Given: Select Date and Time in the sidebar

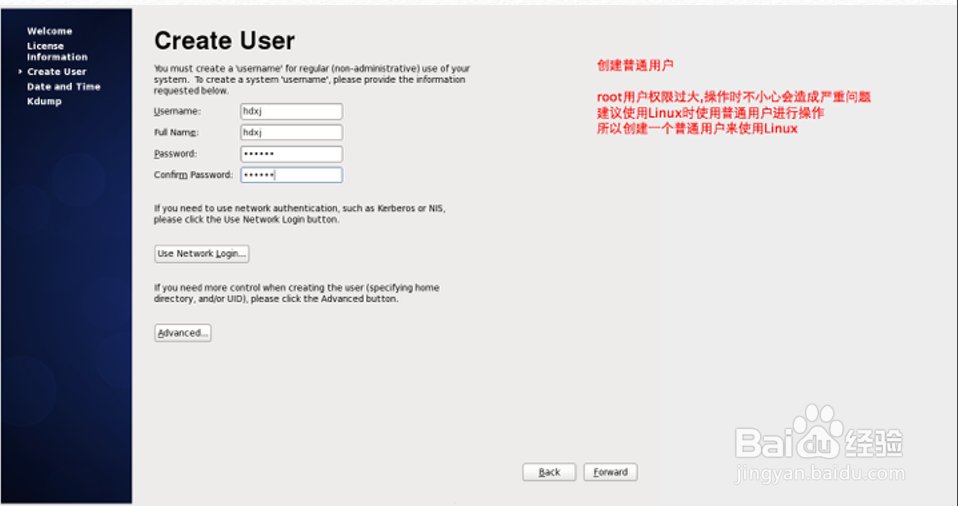Looking at the screenshot, I should 64,87.
